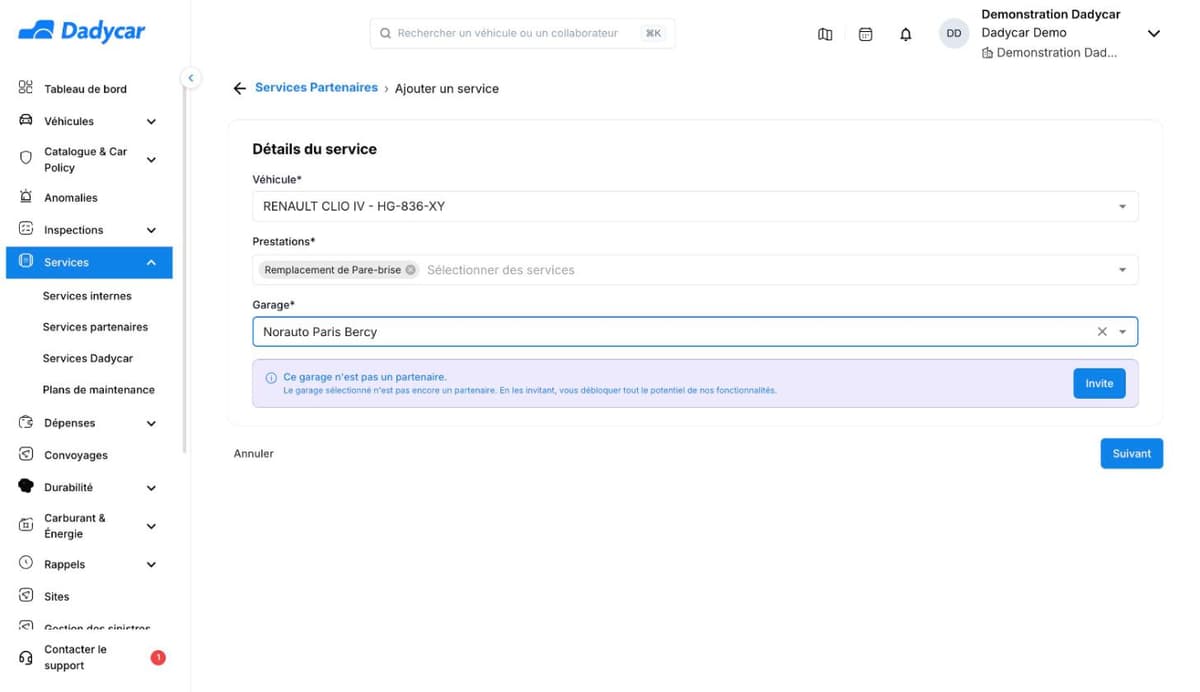Open Services Dadycar submenu item

tap(88, 358)
